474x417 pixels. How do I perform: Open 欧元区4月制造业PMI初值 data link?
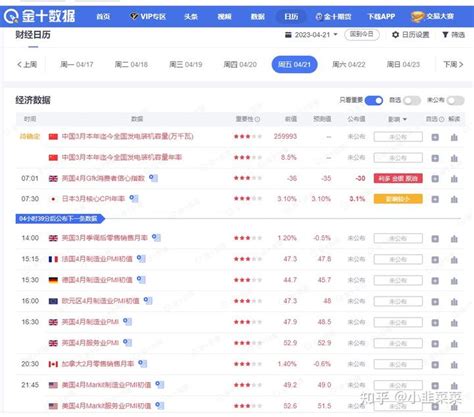pos(100,301)
